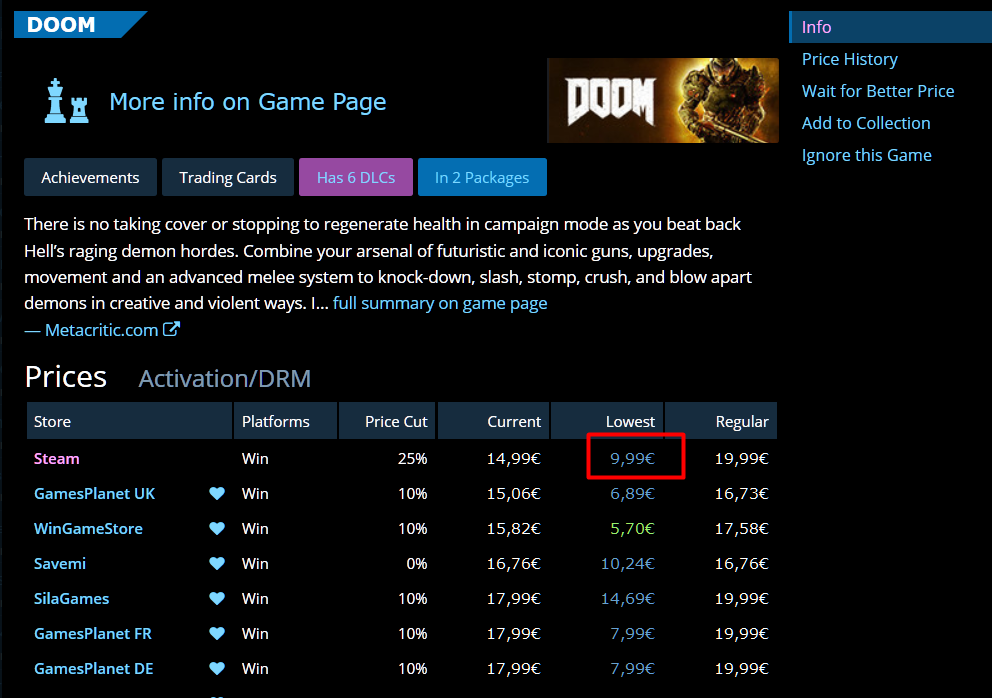The width and height of the screenshot is (992, 698).
Task: Open the Savemi store link
Action: 59,563
